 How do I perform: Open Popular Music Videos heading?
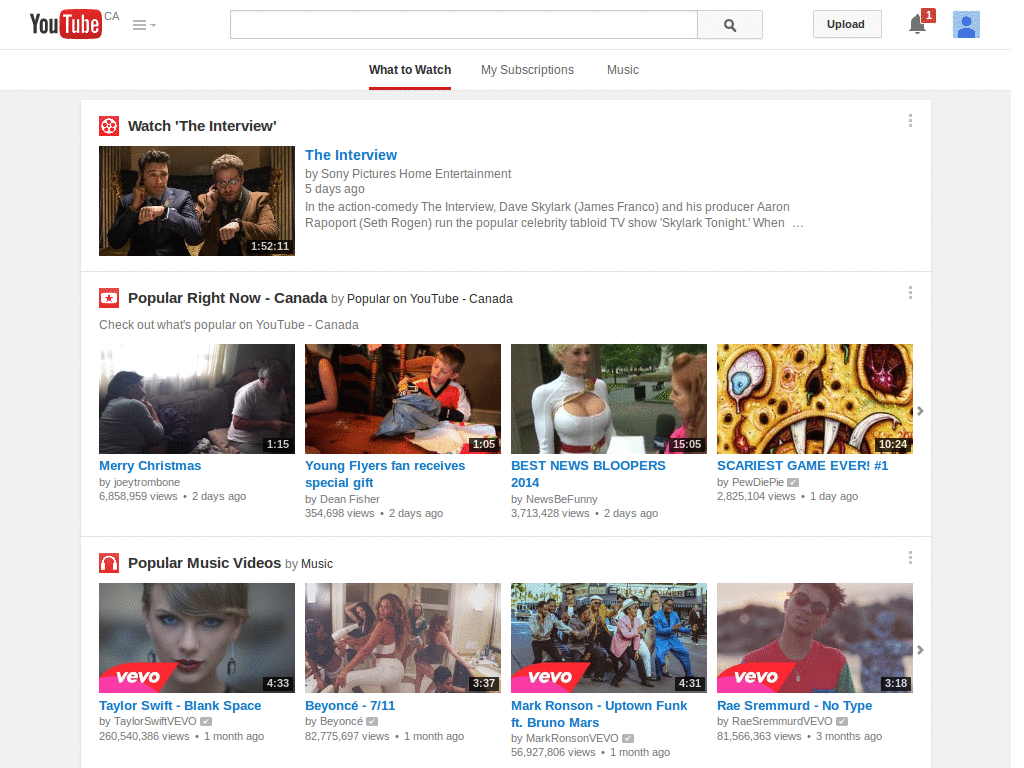[x=204, y=563]
